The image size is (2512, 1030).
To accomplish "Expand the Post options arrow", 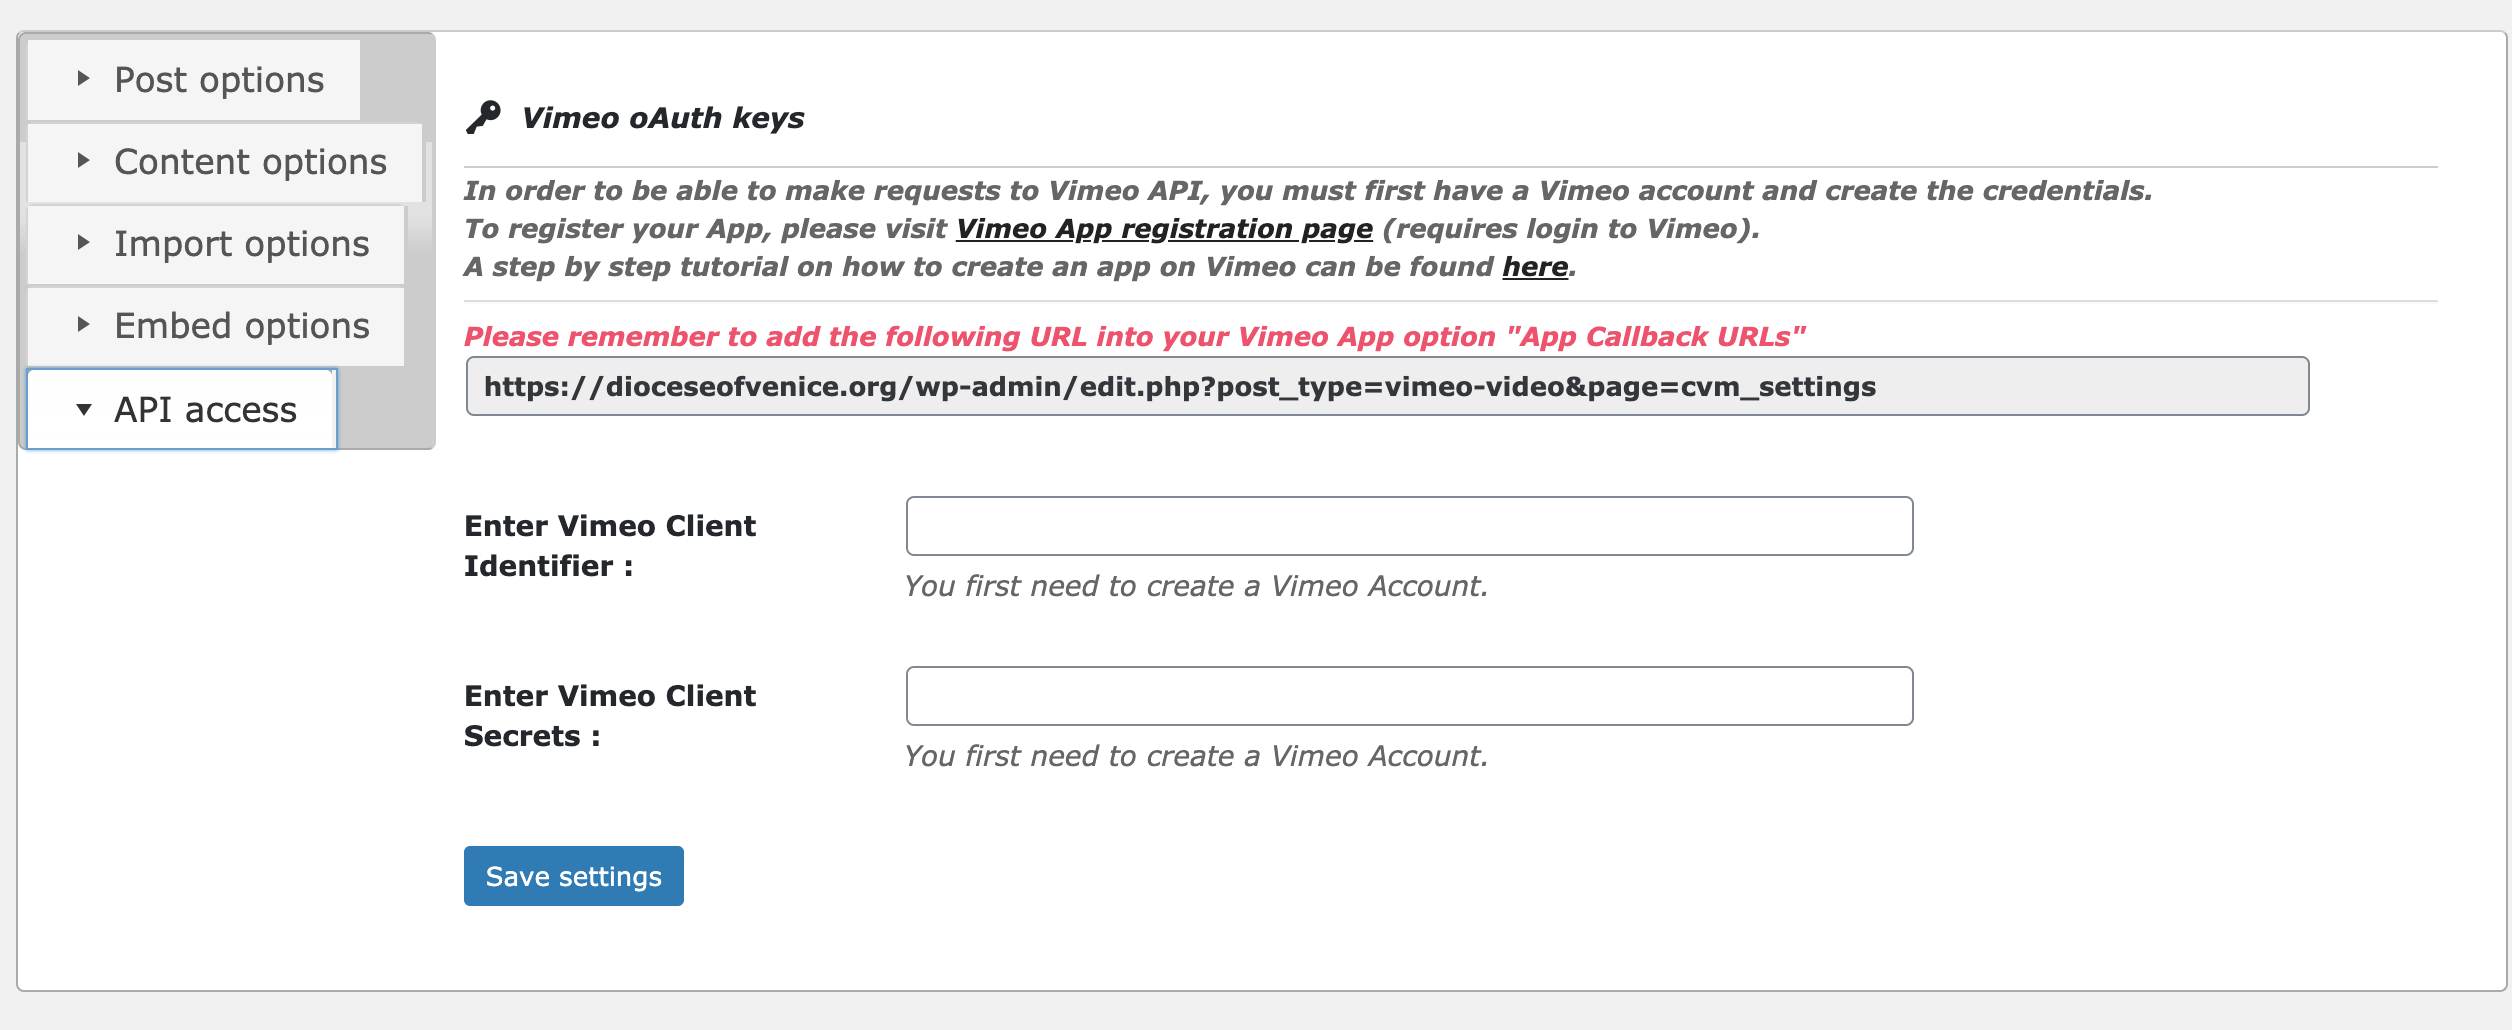I will click(x=84, y=78).
